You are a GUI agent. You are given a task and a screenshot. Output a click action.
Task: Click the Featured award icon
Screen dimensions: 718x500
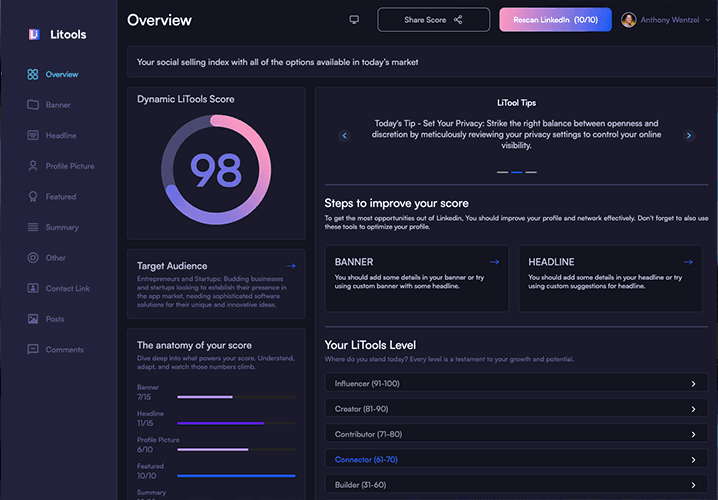33,196
